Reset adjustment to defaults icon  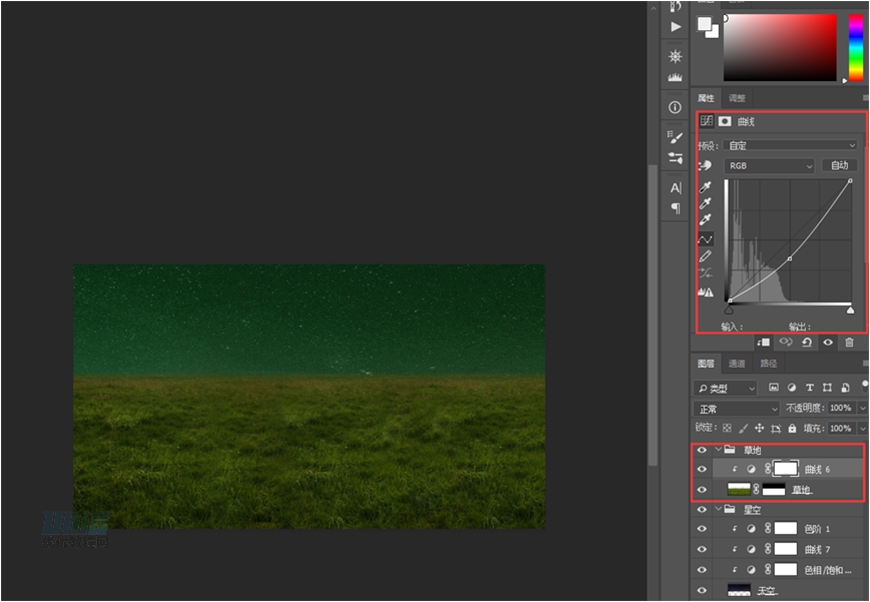tap(807, 342)
